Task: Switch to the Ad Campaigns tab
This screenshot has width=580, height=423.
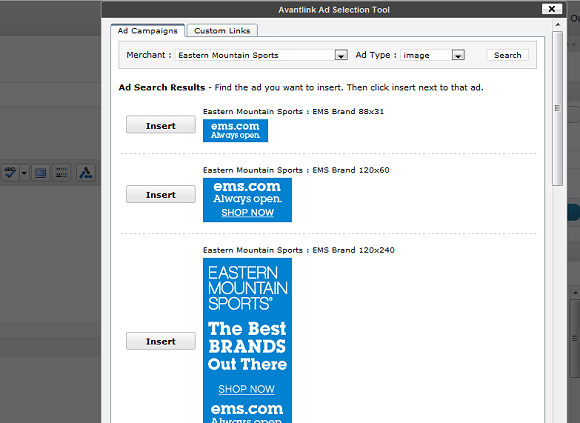Action: click(x=148, y=31)
